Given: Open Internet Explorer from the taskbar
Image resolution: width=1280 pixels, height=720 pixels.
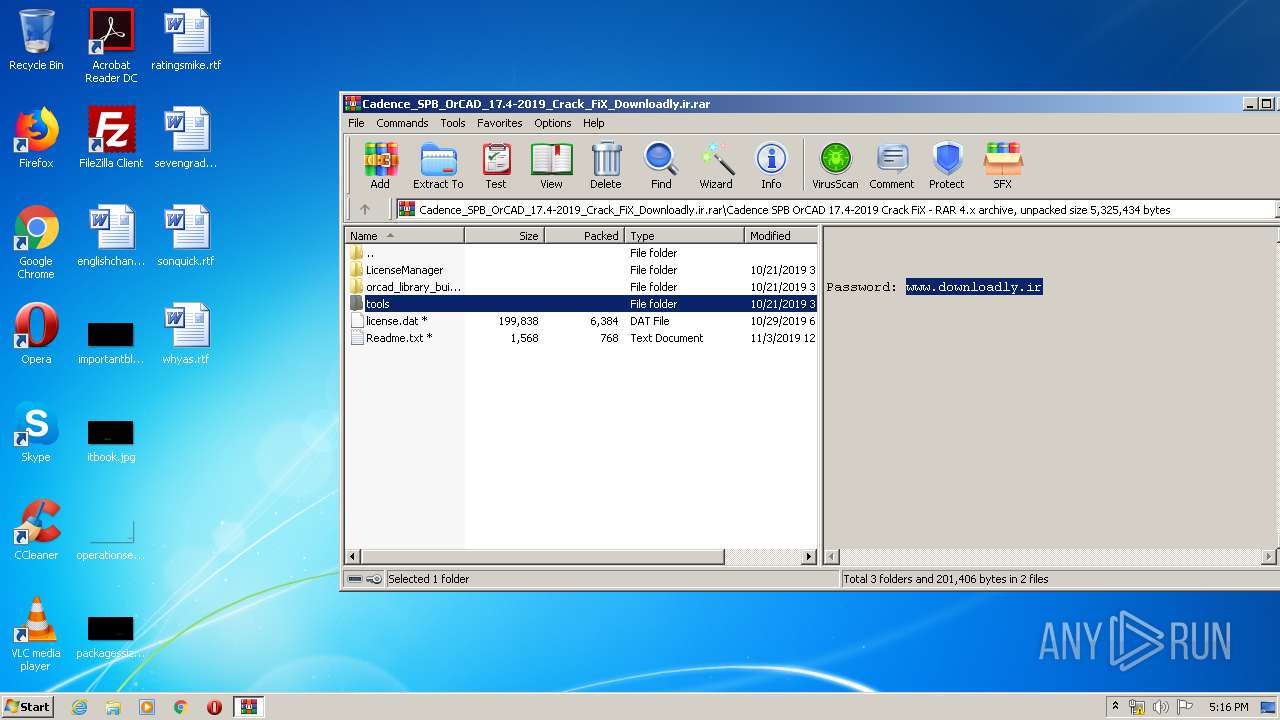Looking at the screenshot, I should coord(80,707).
